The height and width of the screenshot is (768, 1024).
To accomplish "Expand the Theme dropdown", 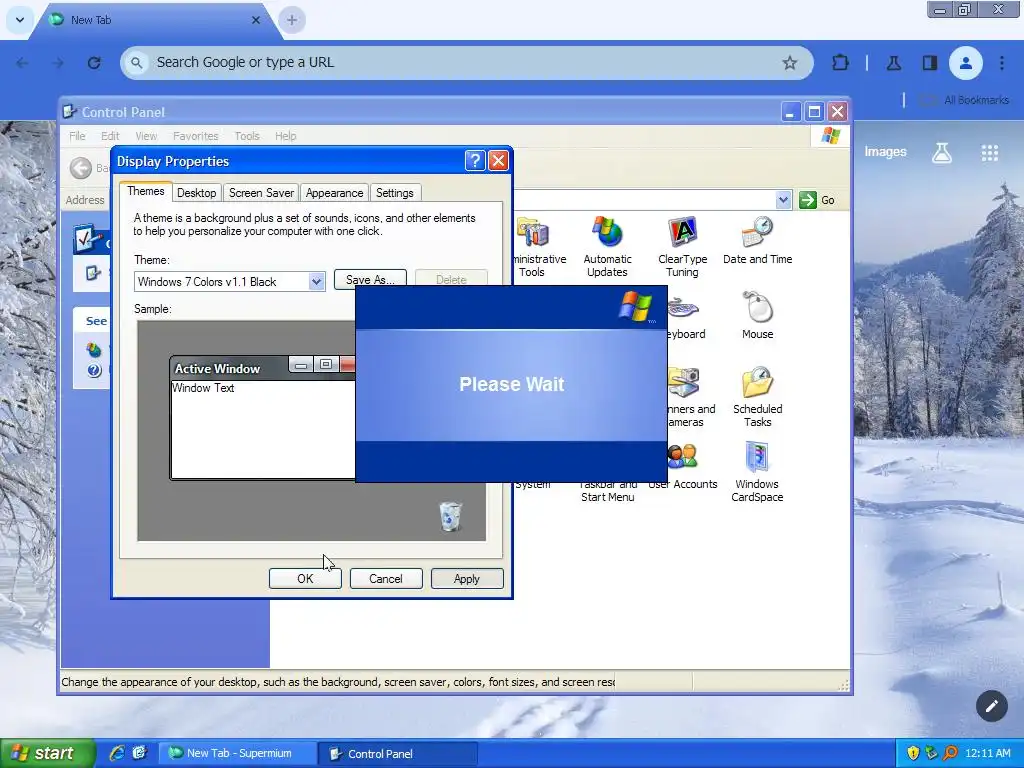I will (x=316, y=281).
